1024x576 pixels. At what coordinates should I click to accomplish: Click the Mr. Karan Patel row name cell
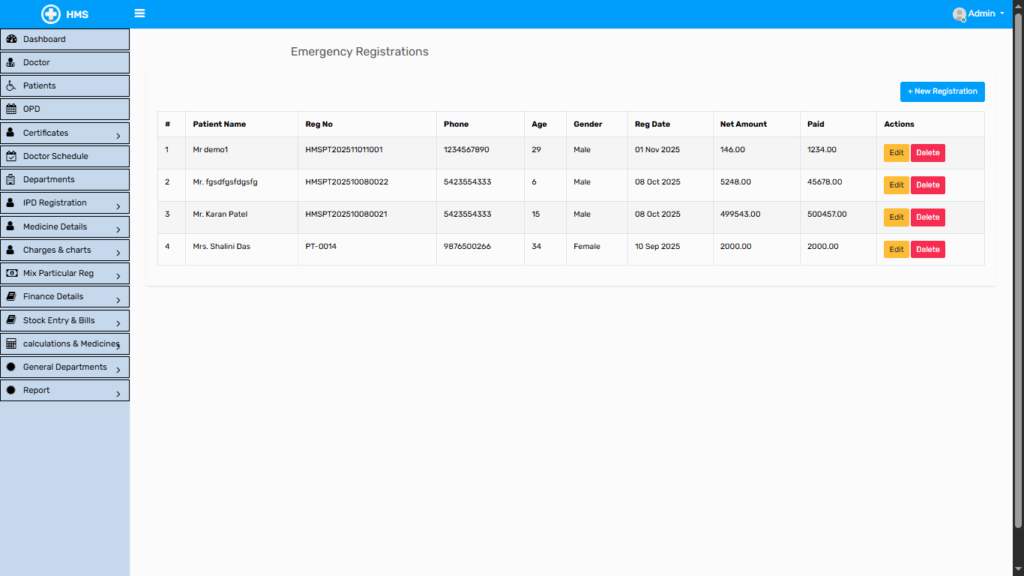coord(220,214)
